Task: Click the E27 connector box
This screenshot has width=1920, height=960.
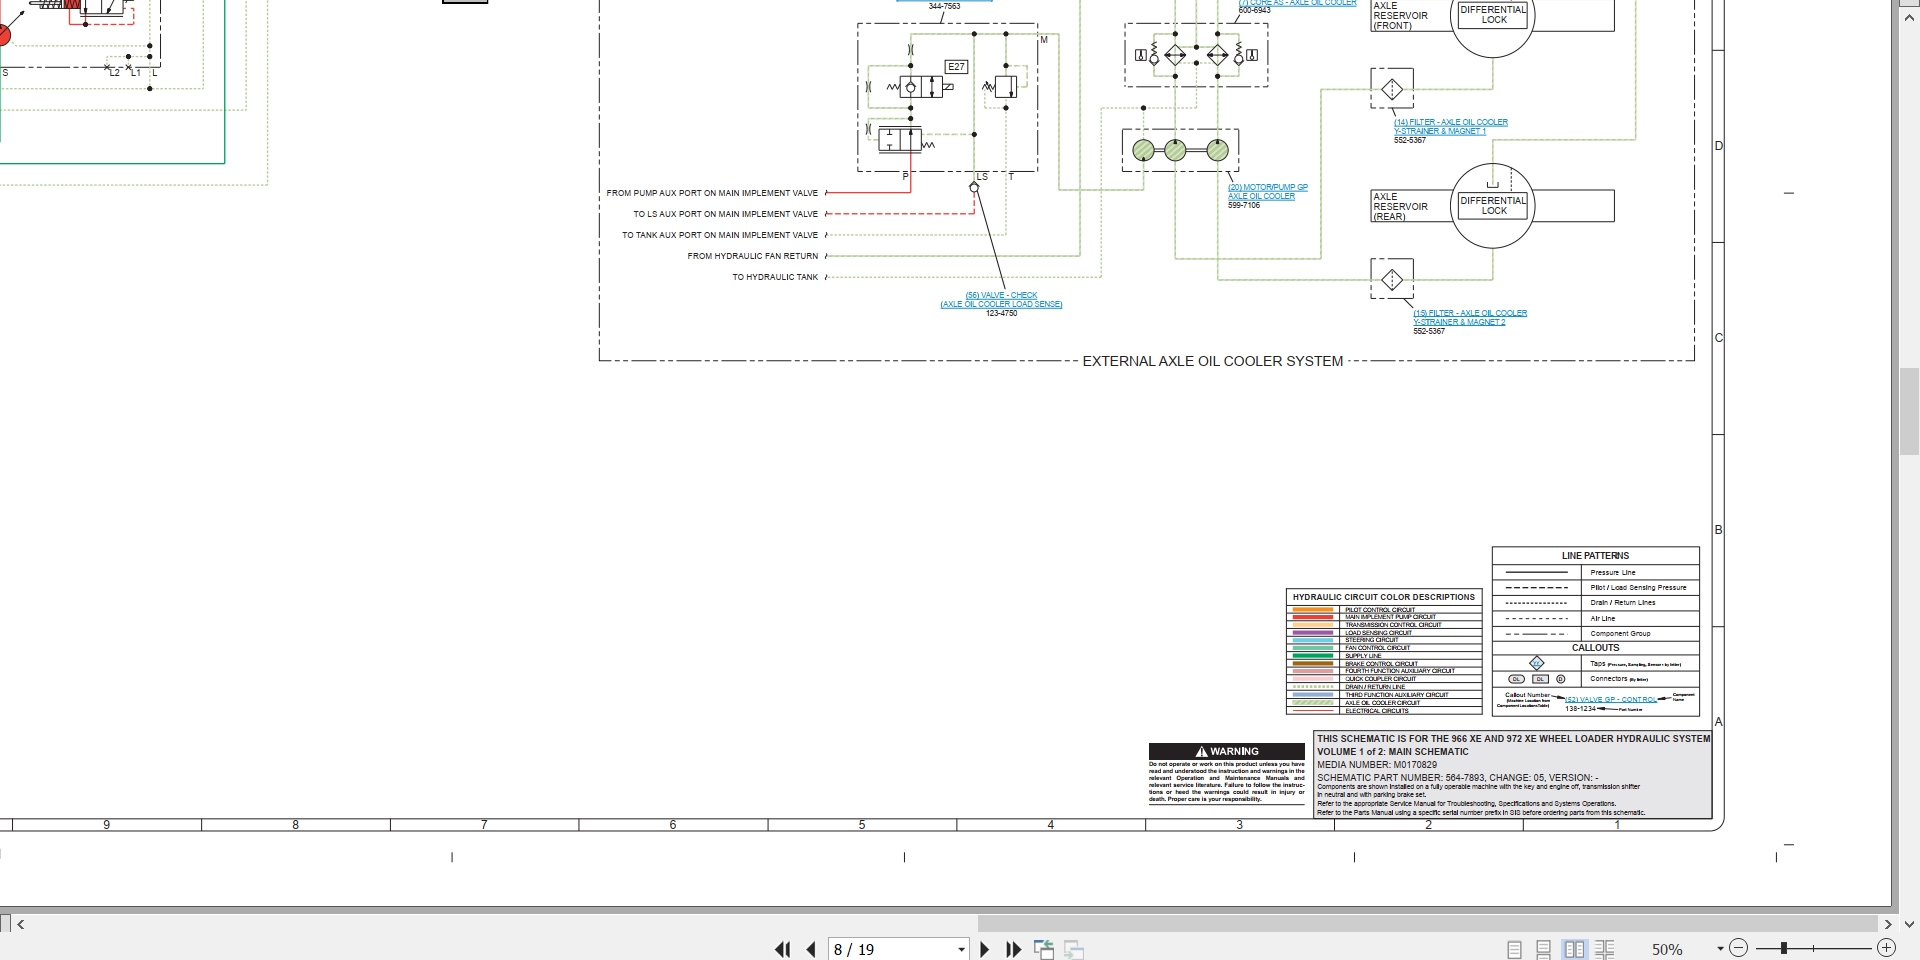Action: 956,67
